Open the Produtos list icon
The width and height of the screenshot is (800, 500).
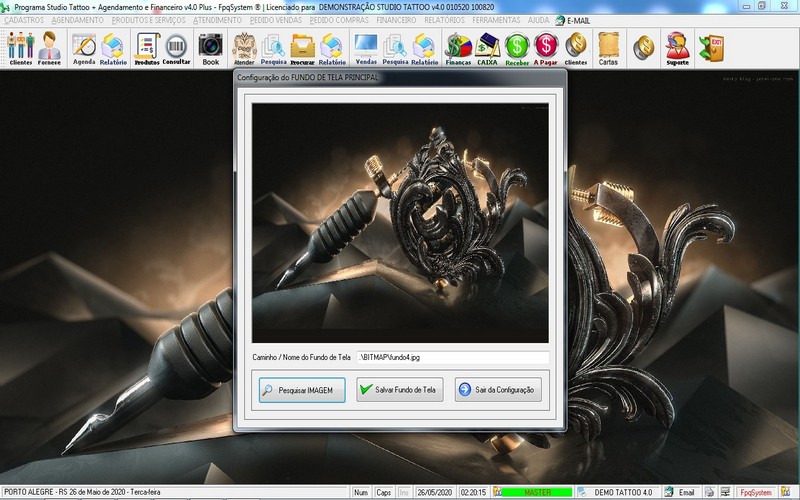coord(147,48)
